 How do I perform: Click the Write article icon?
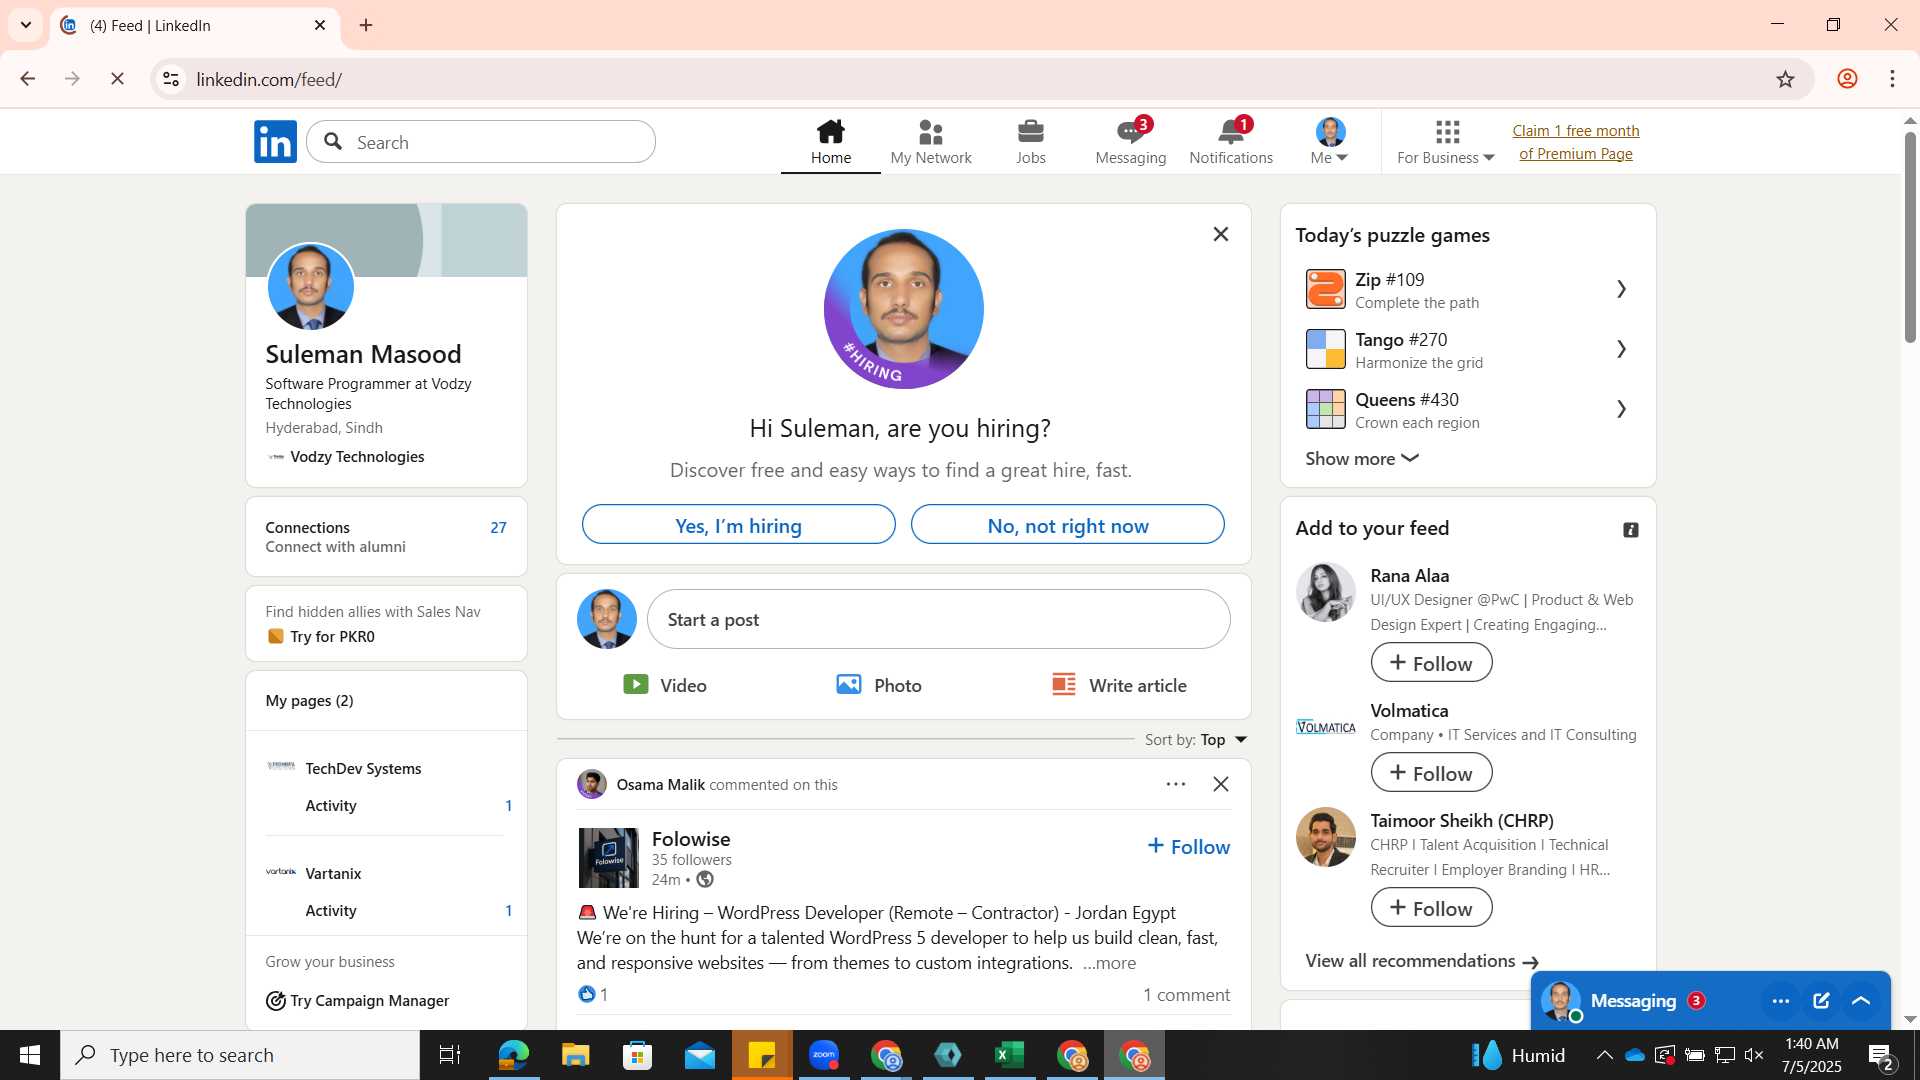[x=1064, y=684]
